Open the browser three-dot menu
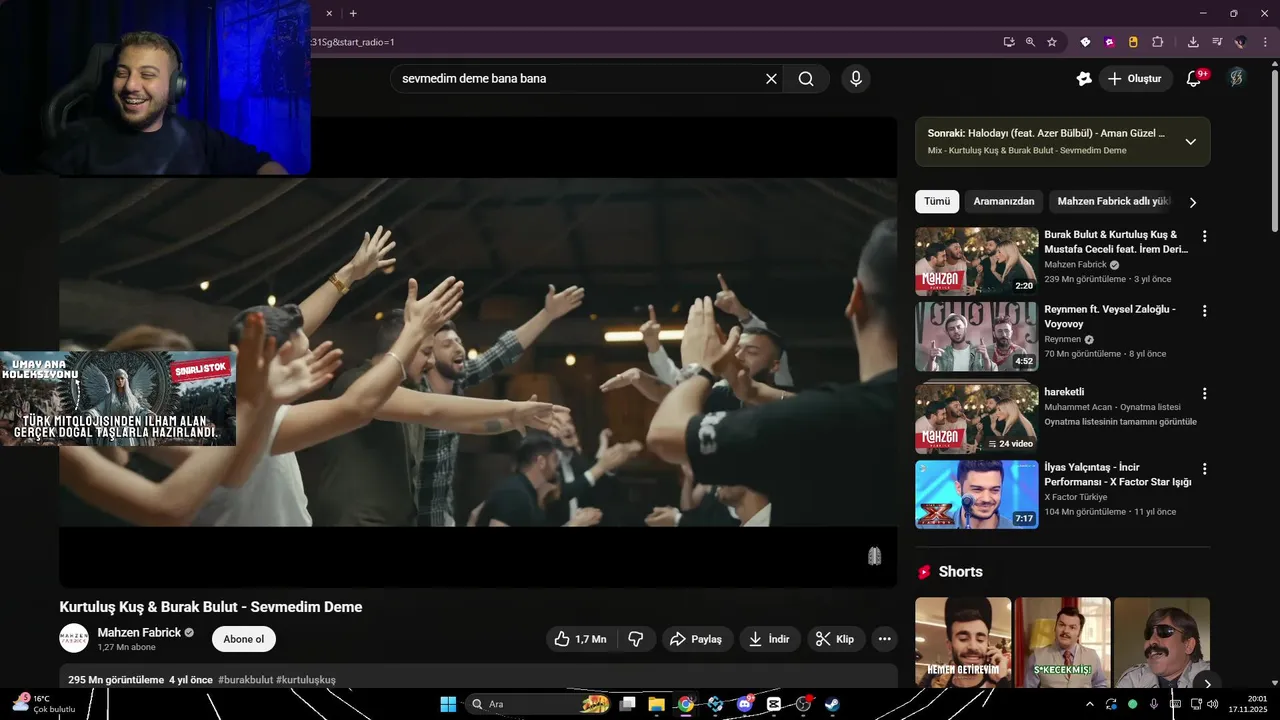Image resolution: width=1280 pixels, height=720 pixels. click(x=1265, y=42)
